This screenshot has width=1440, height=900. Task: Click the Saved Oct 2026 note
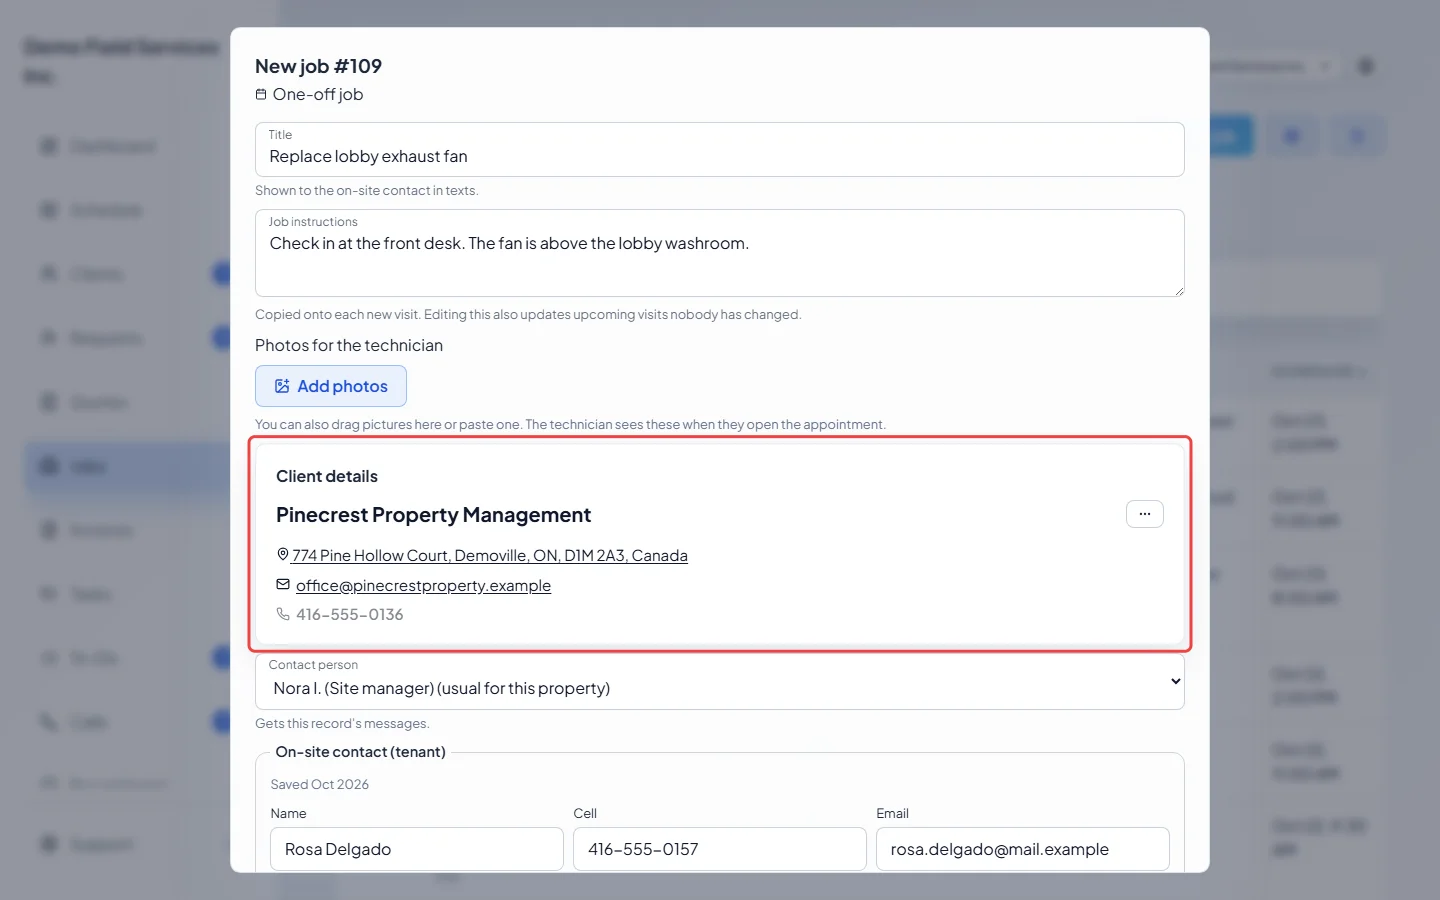pyautogui.click(x=320, y=785)
